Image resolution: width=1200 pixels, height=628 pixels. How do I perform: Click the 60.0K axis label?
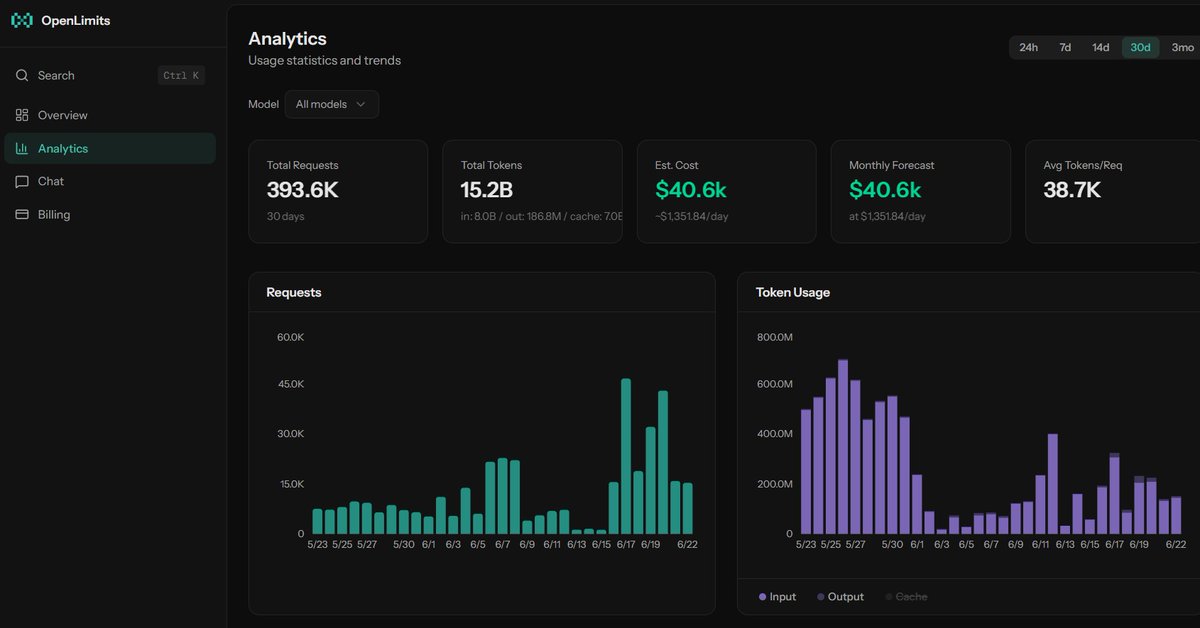tap(290, 337)
